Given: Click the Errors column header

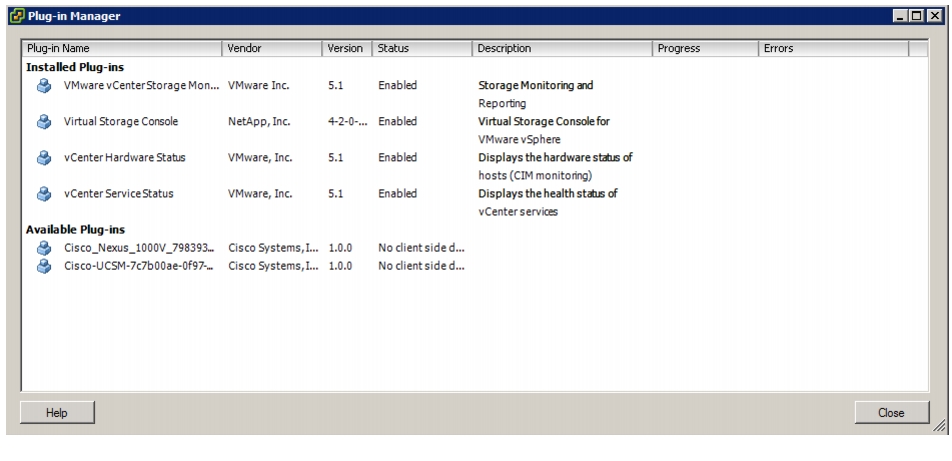Looking at the screenshot, I should click(834, 49).
